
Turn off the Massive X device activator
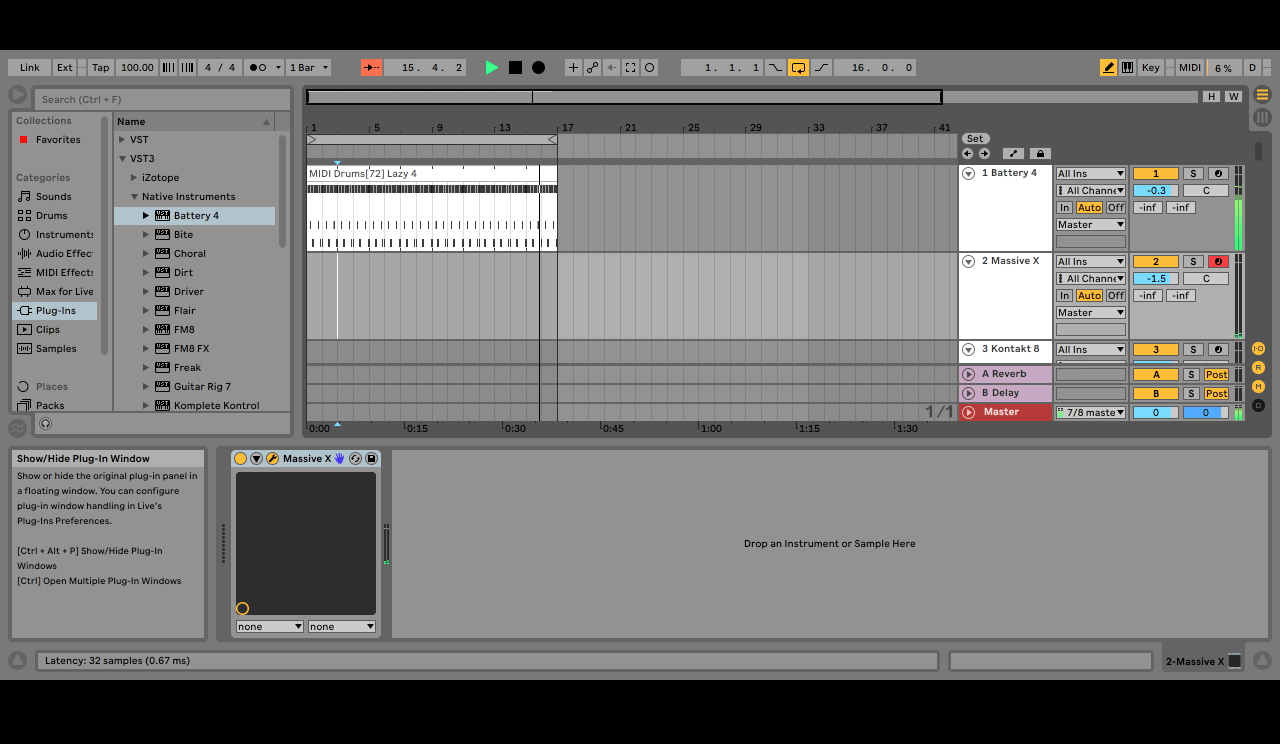[240, 459]
